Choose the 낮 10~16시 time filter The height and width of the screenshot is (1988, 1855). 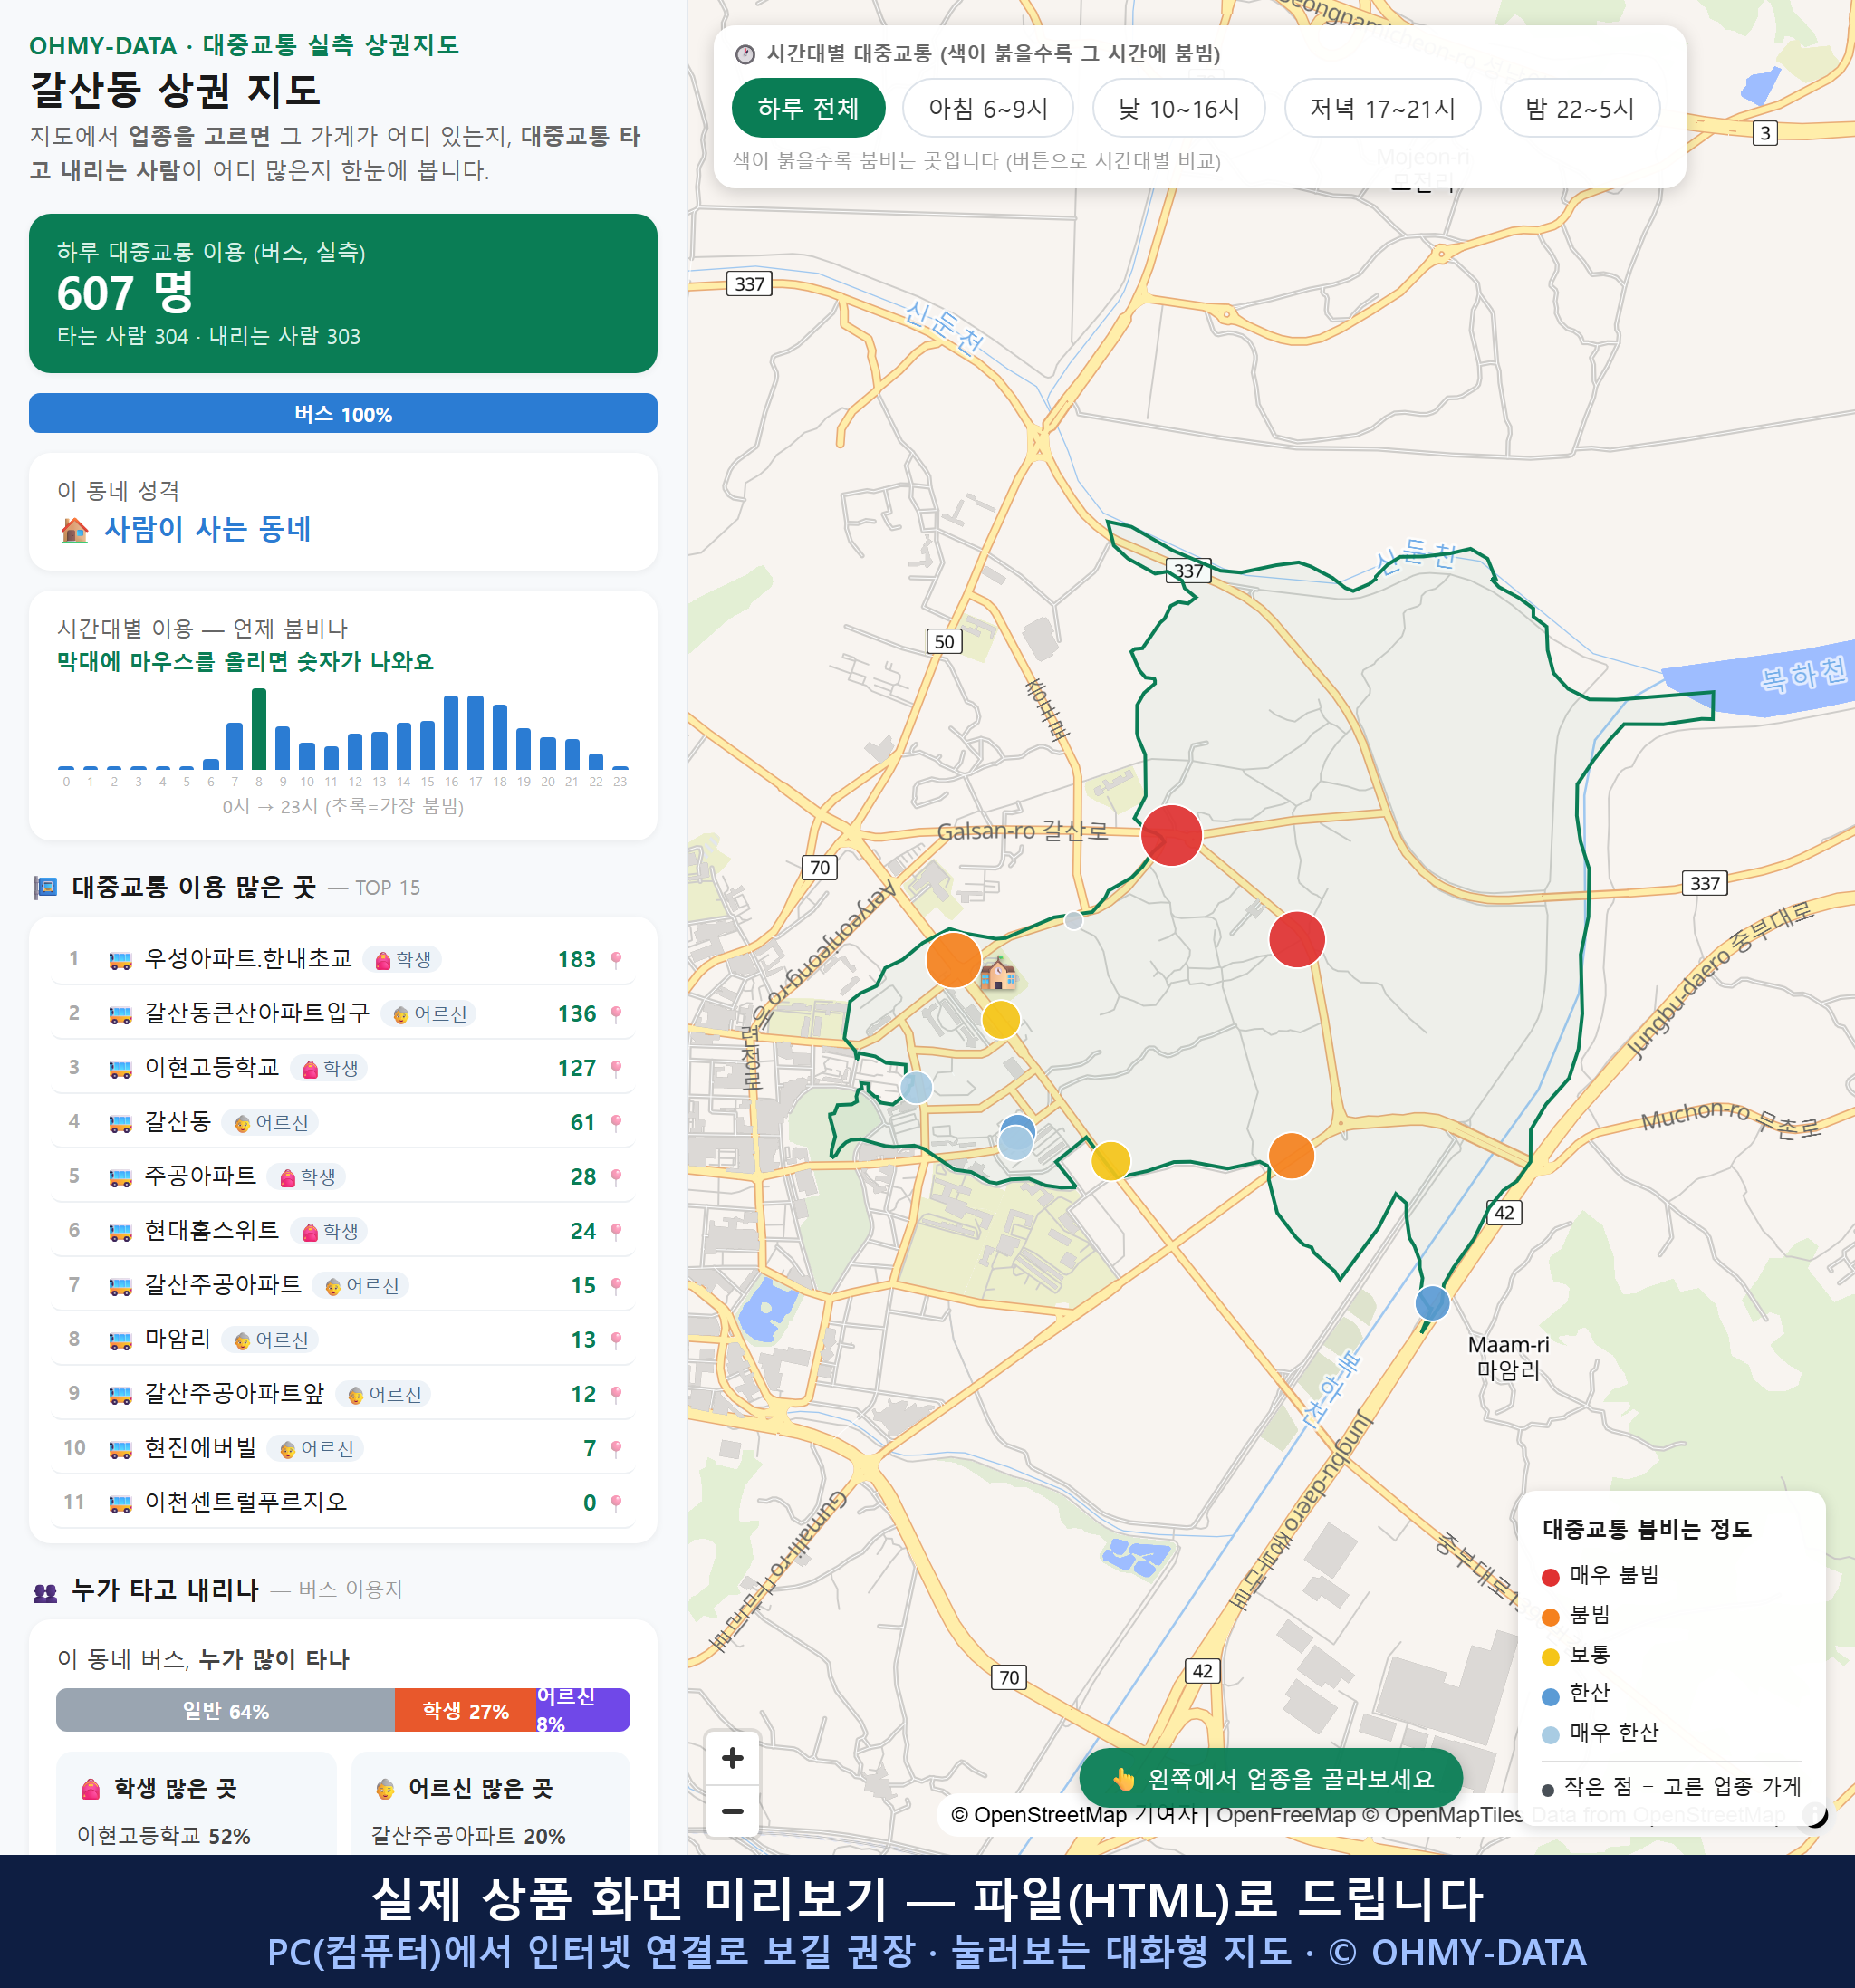[1178, 108]
